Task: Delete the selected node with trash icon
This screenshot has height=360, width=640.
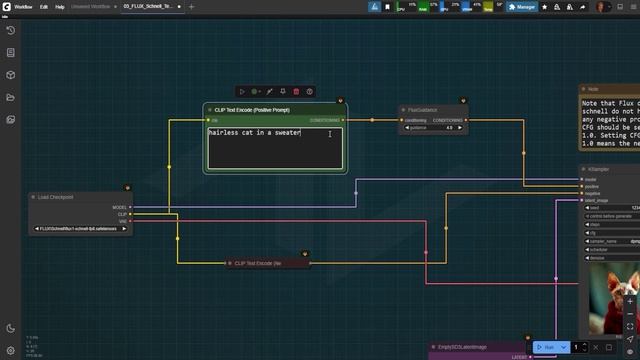Action: 296,91
